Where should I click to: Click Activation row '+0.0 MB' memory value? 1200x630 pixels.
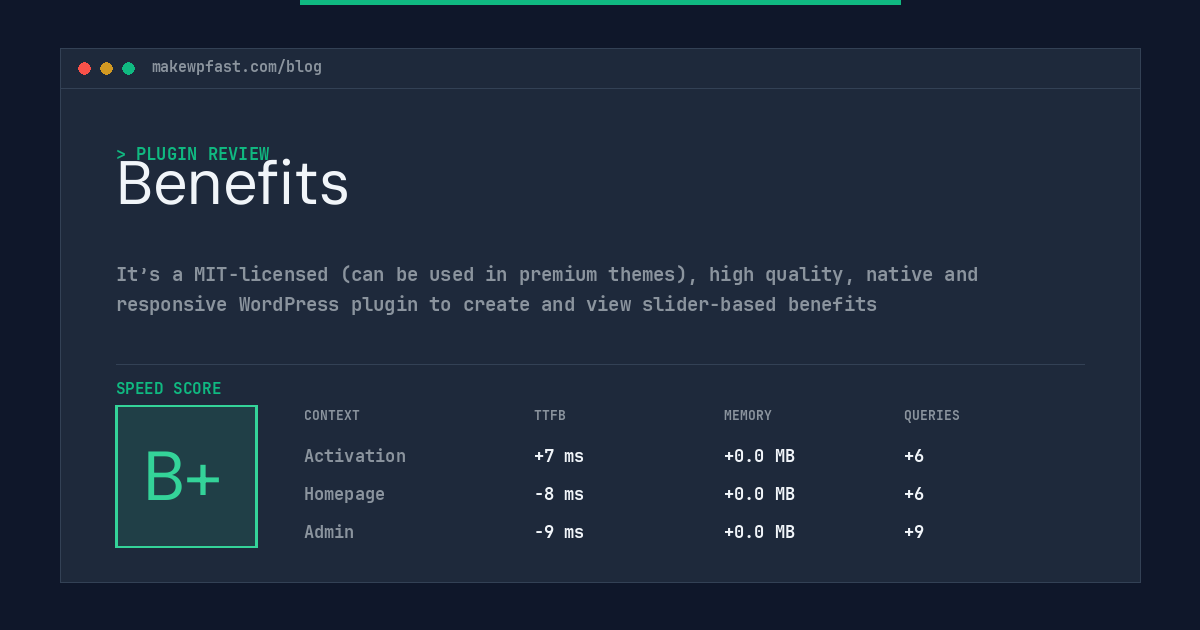[x=759, y=456]
